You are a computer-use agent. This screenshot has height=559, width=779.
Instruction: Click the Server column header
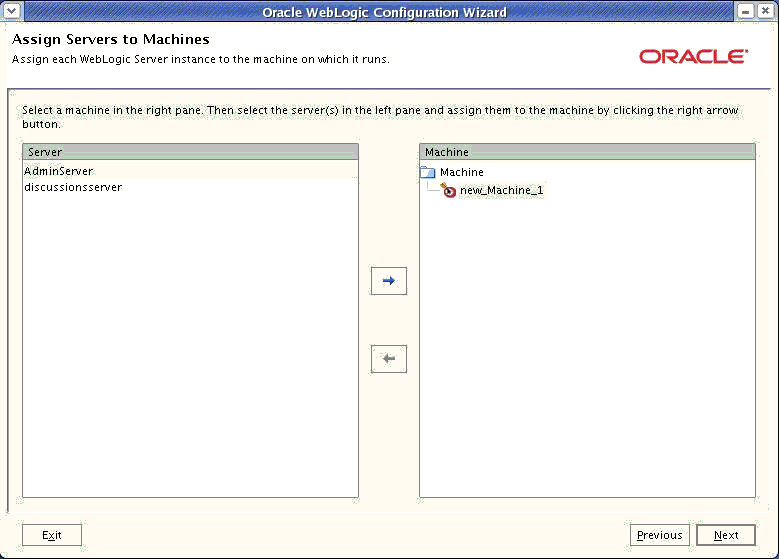pyautogui.click(x=190, y=152)
